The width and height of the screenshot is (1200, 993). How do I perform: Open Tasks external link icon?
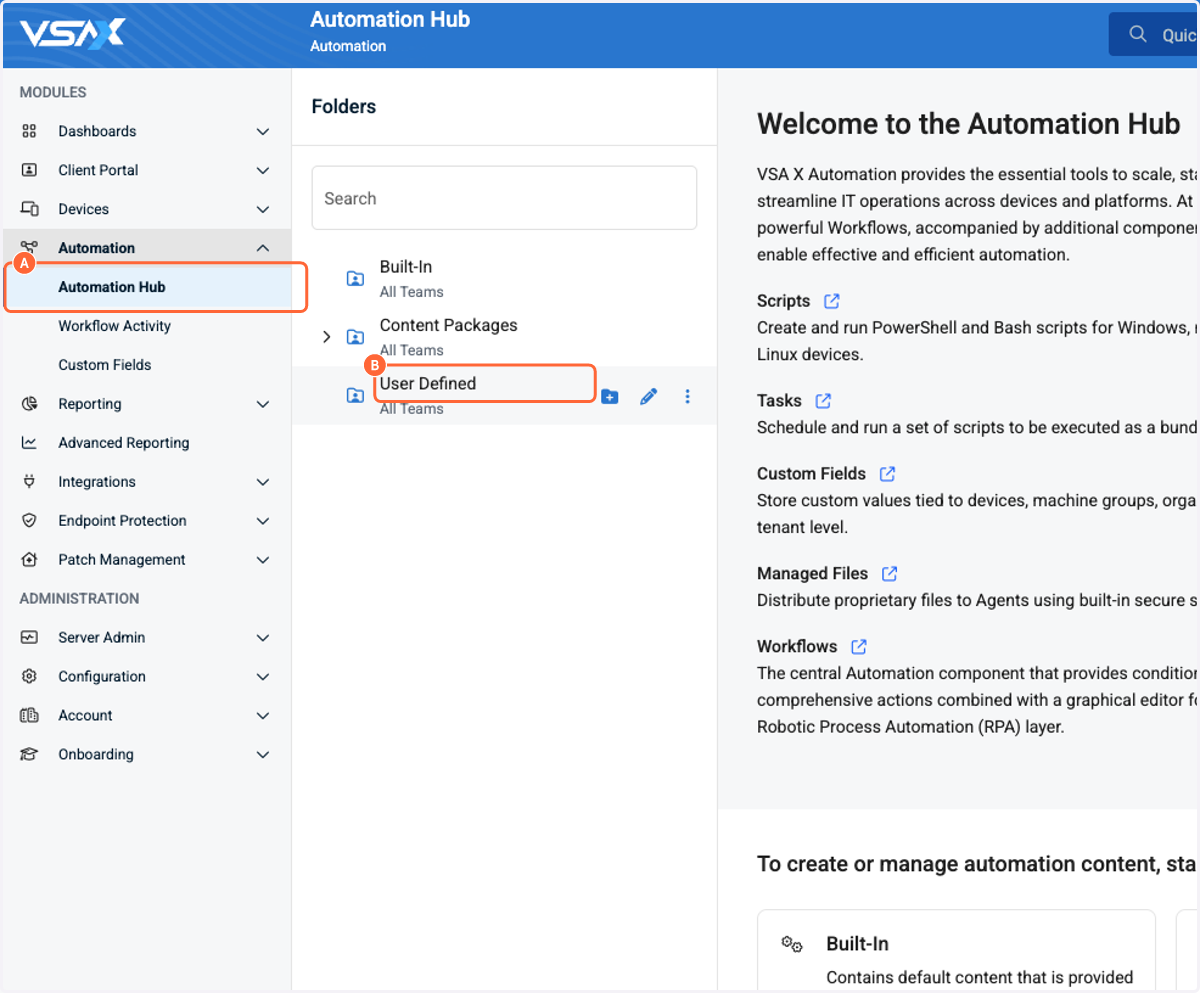(823, 401)
